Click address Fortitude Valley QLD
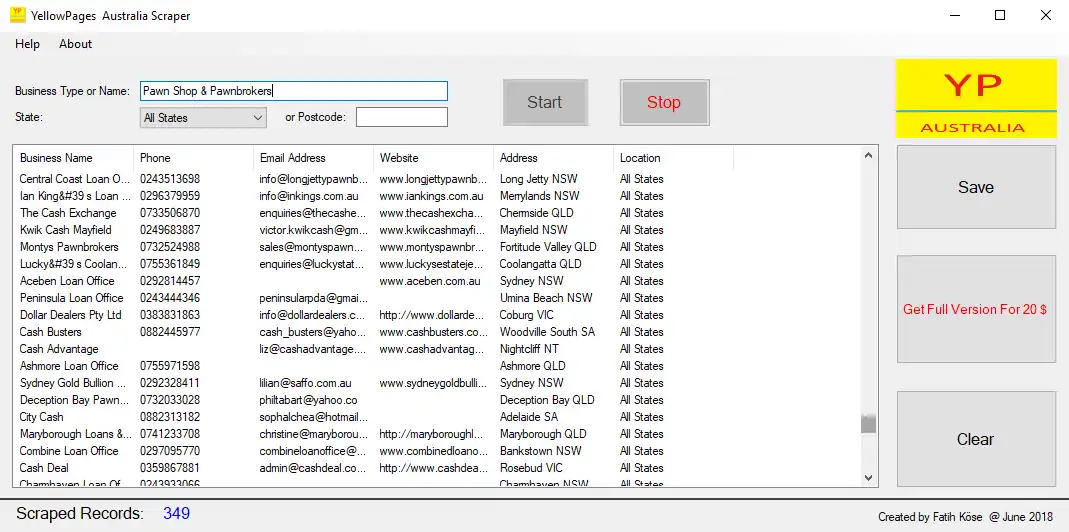The width and height of the screenshot is (1069, 532). click(x=548, y=247)
